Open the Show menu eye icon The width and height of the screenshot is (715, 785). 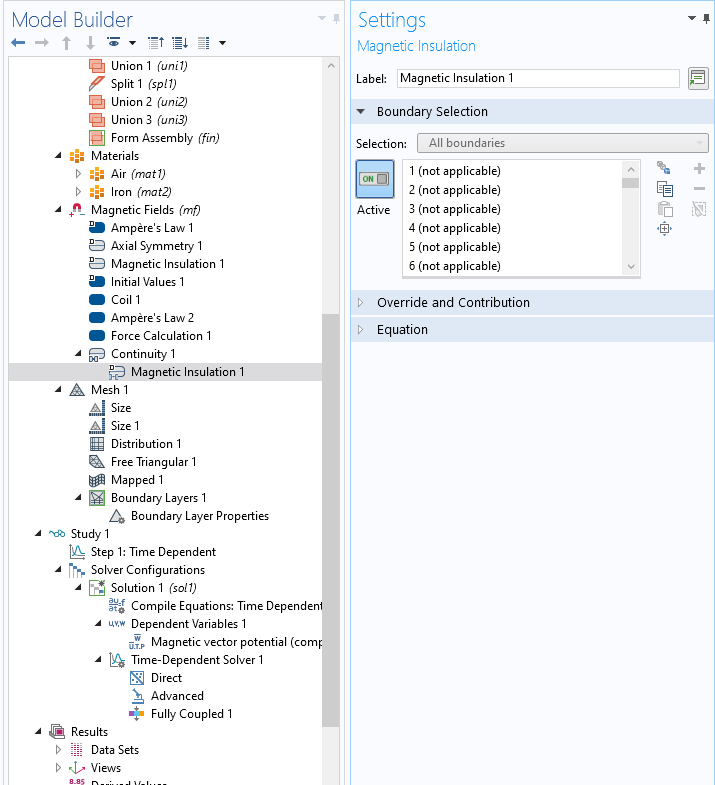click(x=114, y=43)
